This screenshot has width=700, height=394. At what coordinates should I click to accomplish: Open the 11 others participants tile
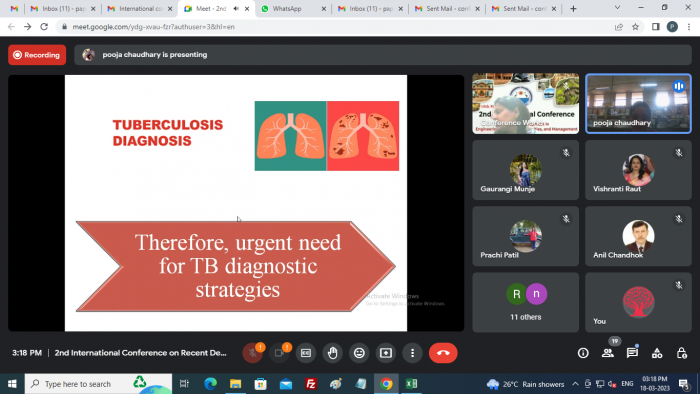pos(525,303)
